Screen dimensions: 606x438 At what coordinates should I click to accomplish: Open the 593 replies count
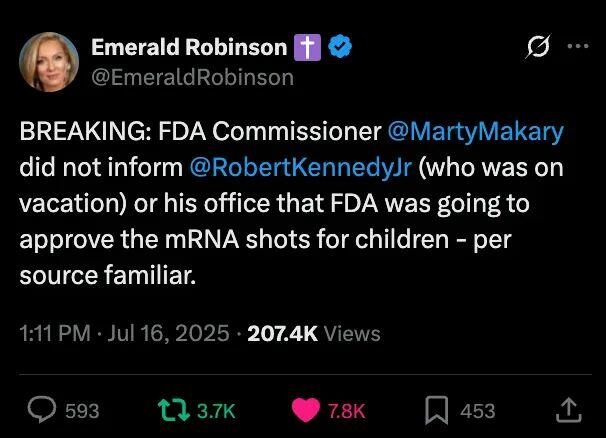pyautogui.click(x=82, y=411)
